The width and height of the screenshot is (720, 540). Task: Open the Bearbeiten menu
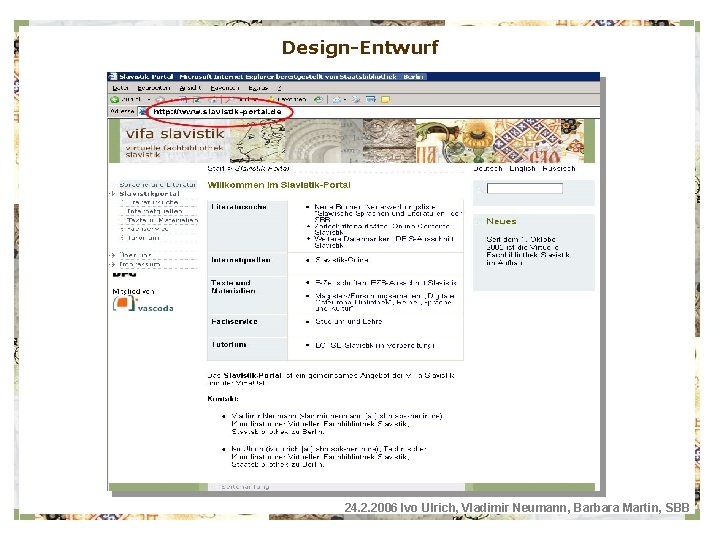pos(154,88)
